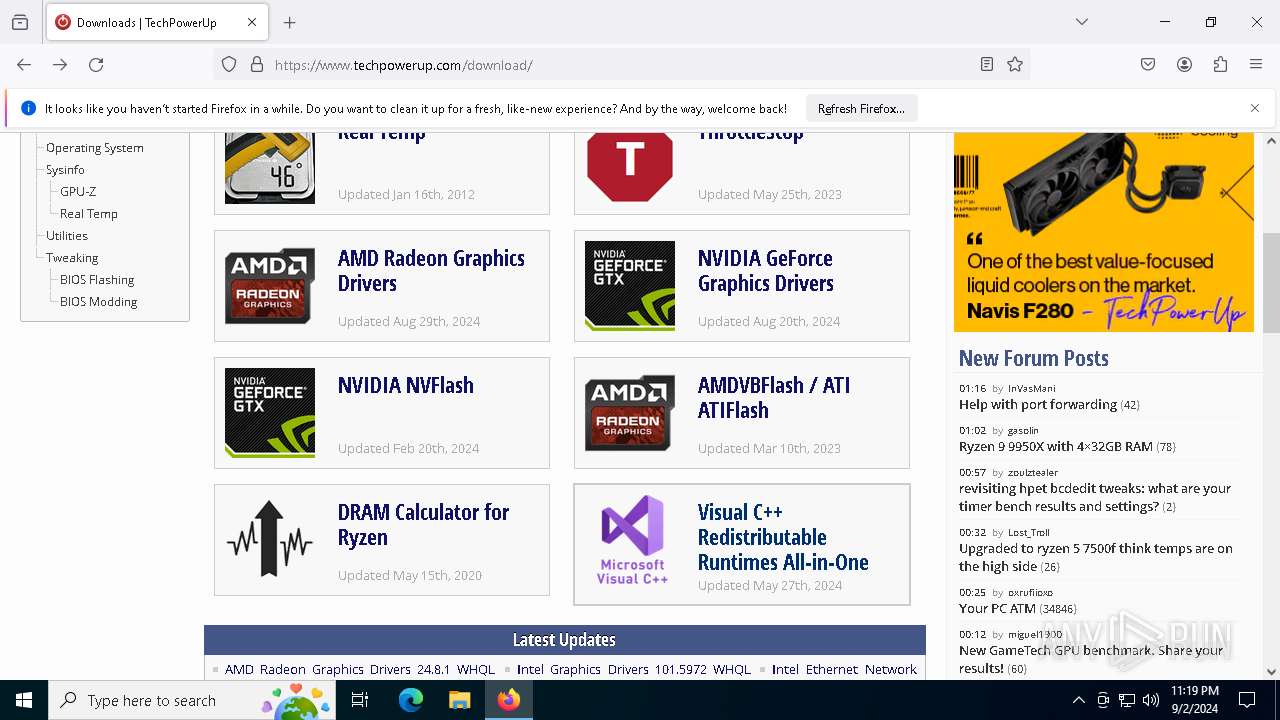Open DRAM Calculator arrow waveform icon

click(x=270, y=540)
